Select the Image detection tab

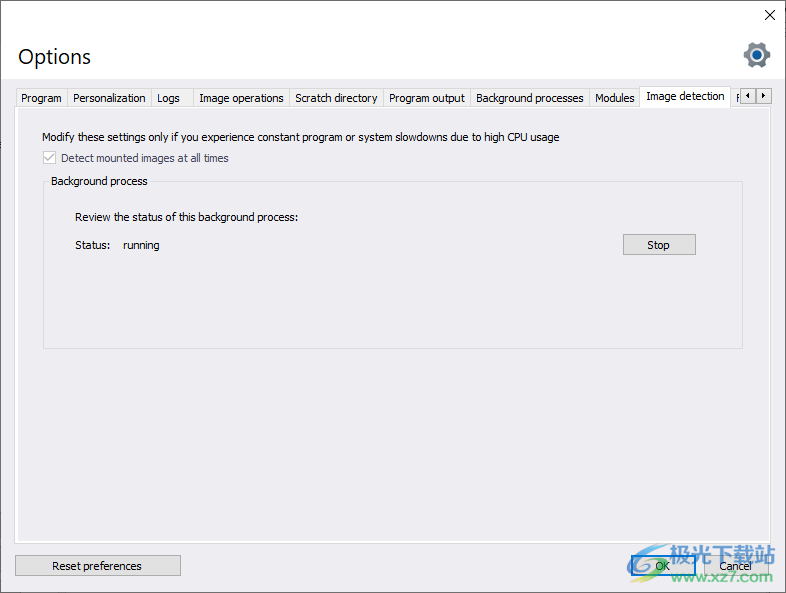click(x=685, y=96)
